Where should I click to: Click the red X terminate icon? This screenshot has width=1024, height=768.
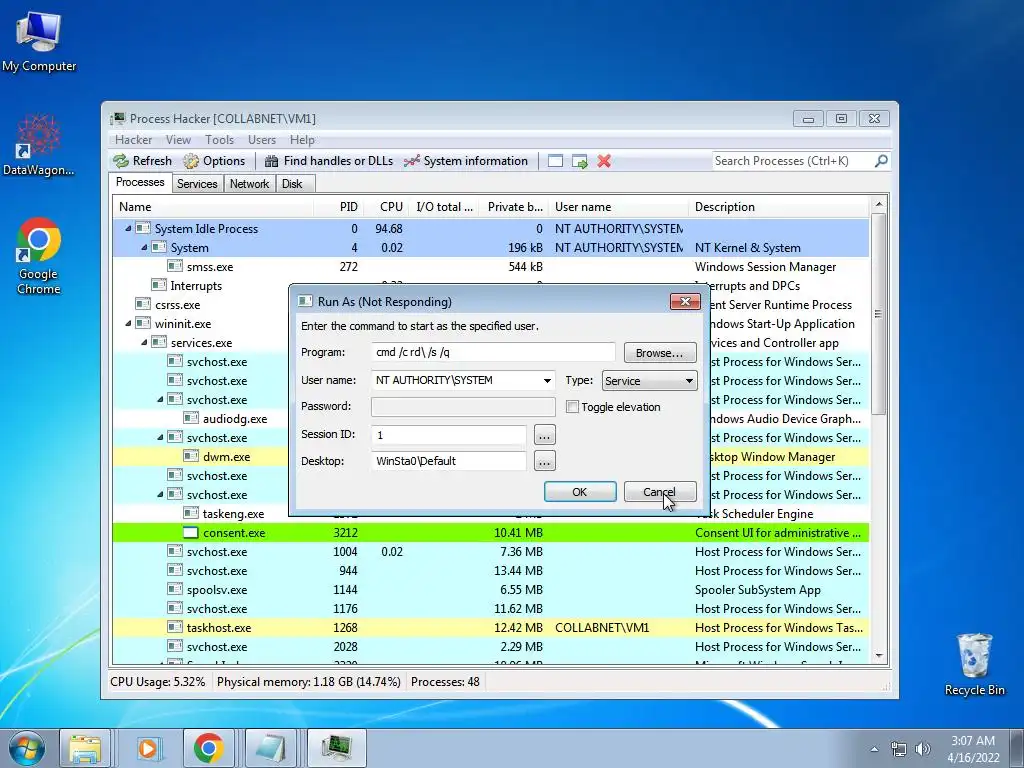604,161
